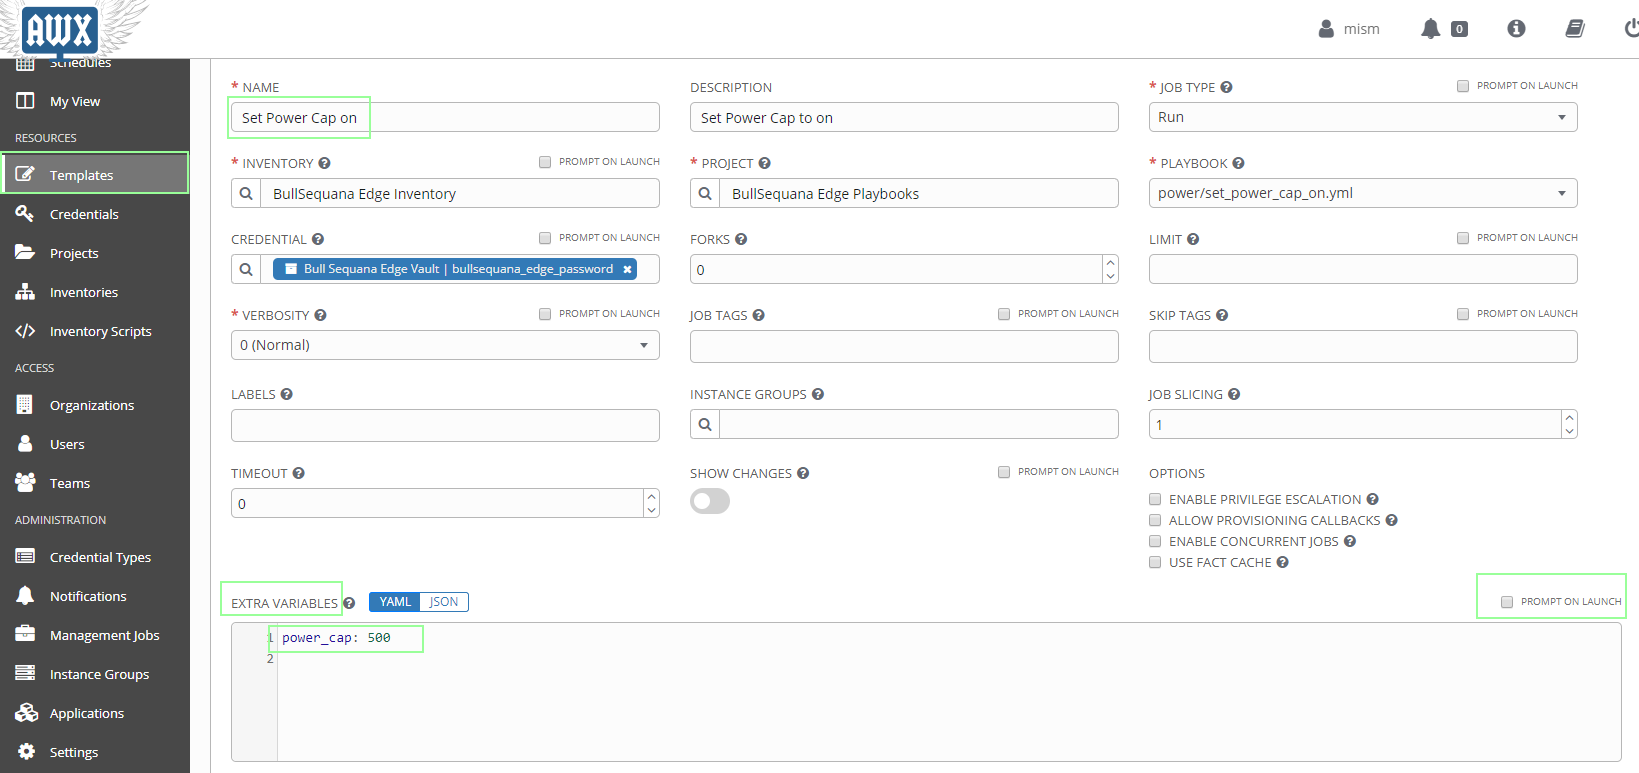This screenshot has height=773, width=1639.
Task: Enable Inventory prompt on launch
Action: [545, 162]
